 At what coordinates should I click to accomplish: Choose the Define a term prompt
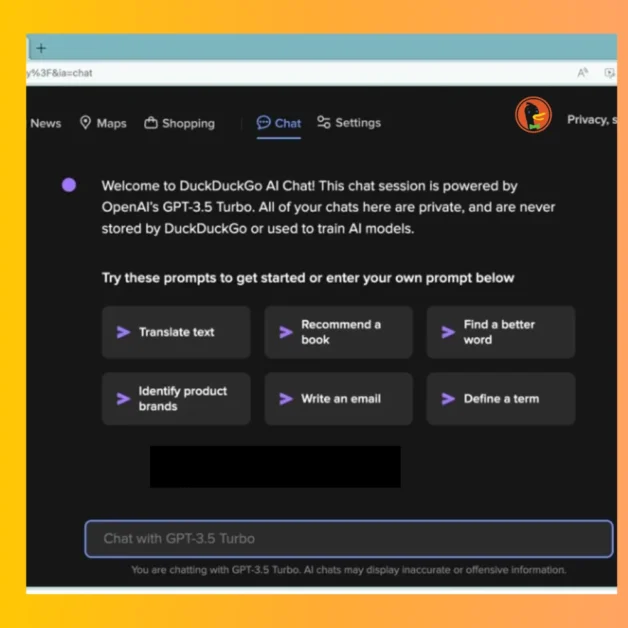tap(501, 399)
